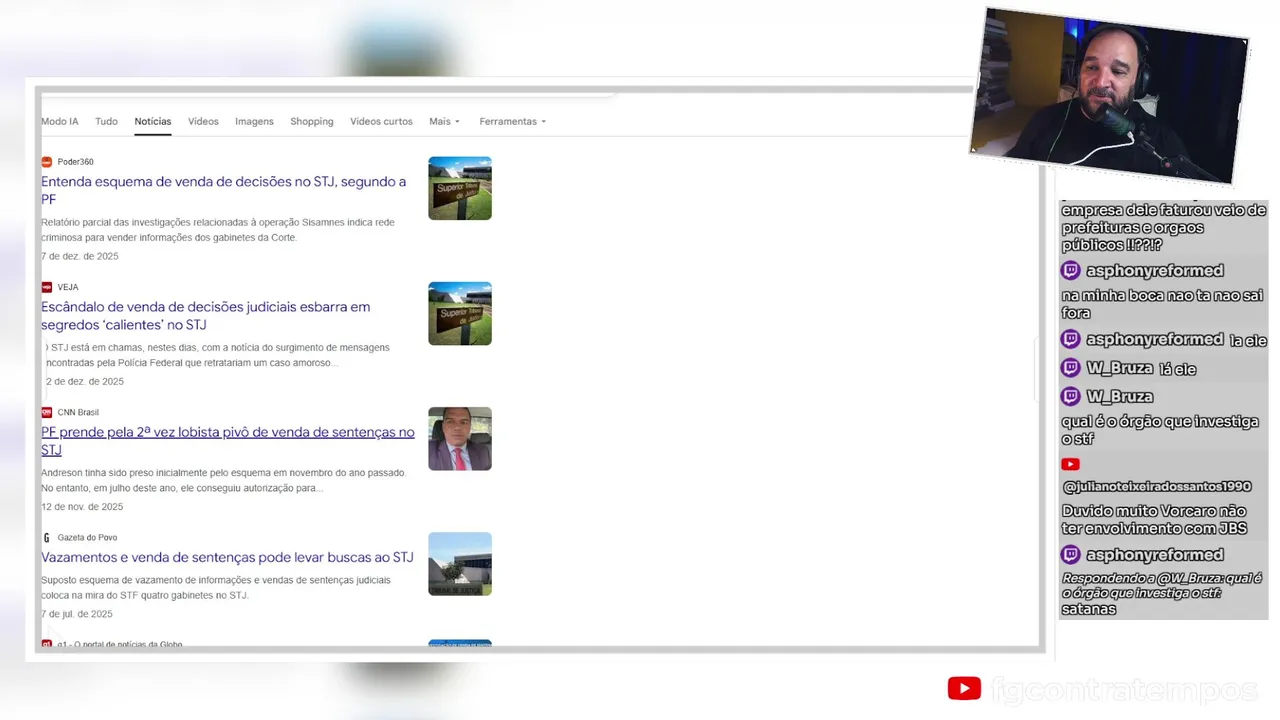Screen dimensions: 1280x720
Task: Click the VEJA source favicon
Action: click(x=46, y=287)
